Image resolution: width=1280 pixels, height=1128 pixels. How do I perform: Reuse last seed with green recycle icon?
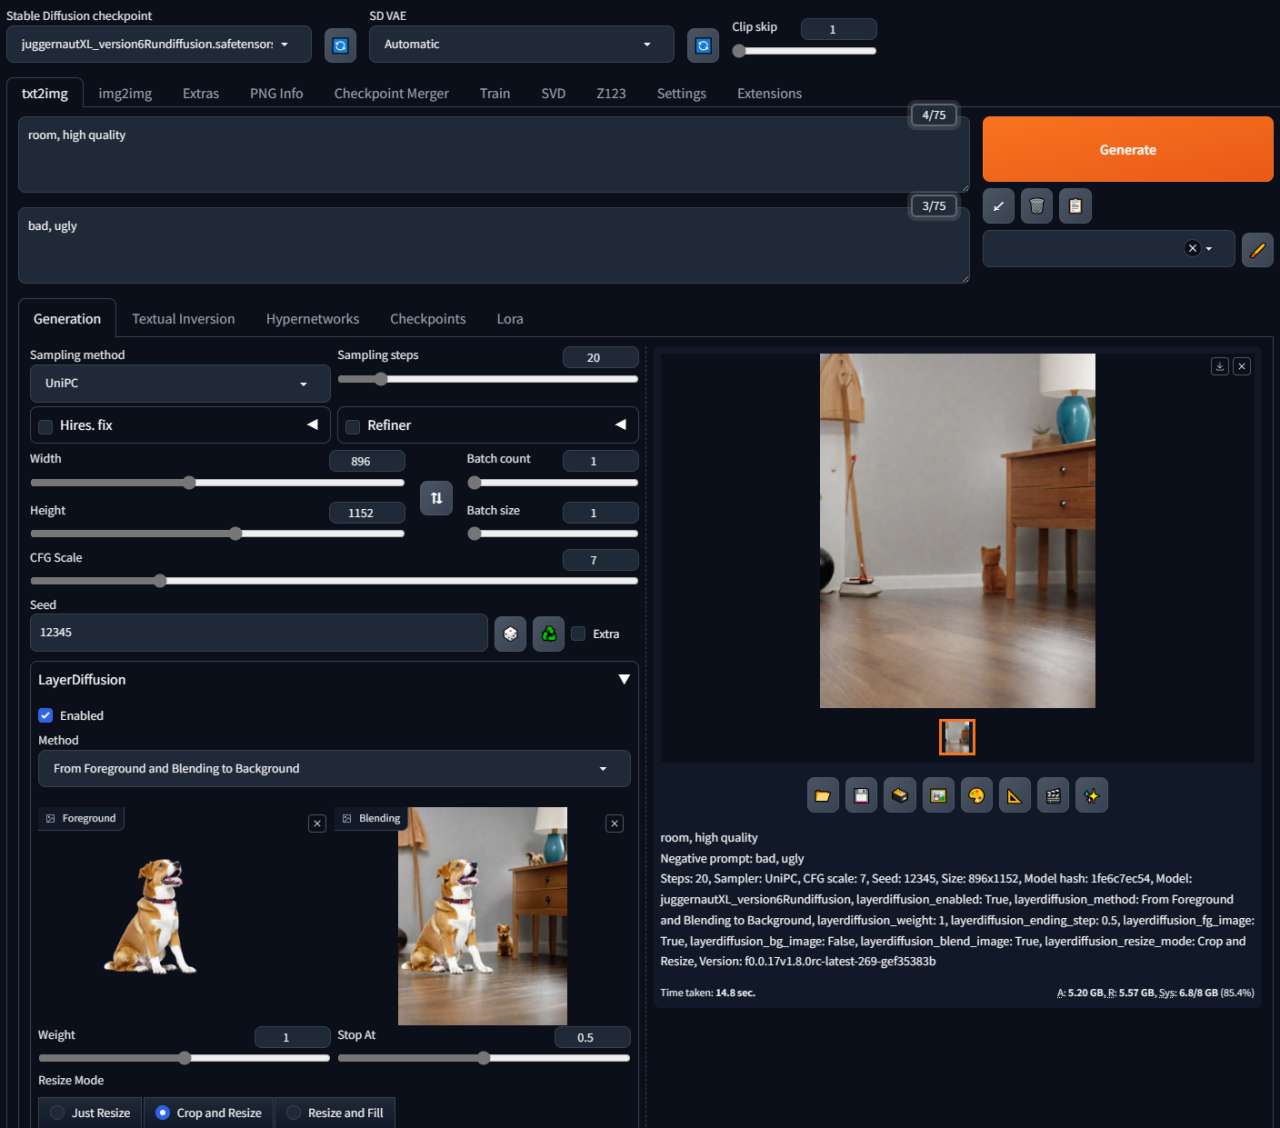click(549, 633)
